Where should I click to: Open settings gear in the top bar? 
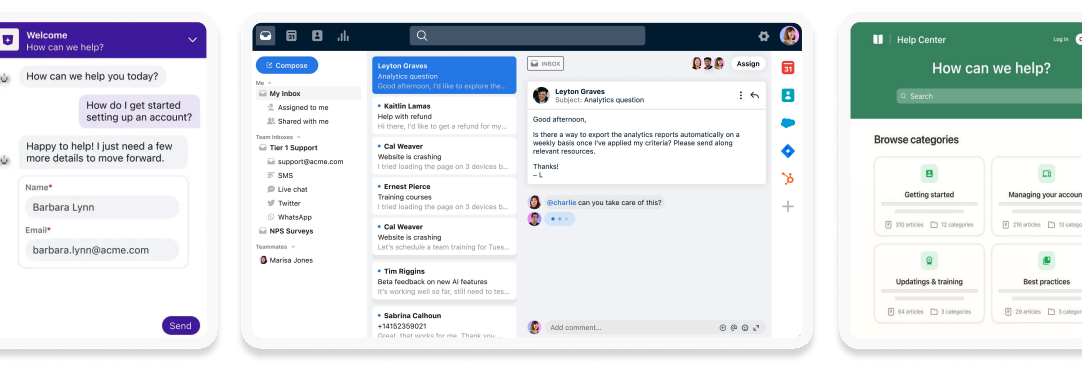pyautogui.click(x=763, y=36)
